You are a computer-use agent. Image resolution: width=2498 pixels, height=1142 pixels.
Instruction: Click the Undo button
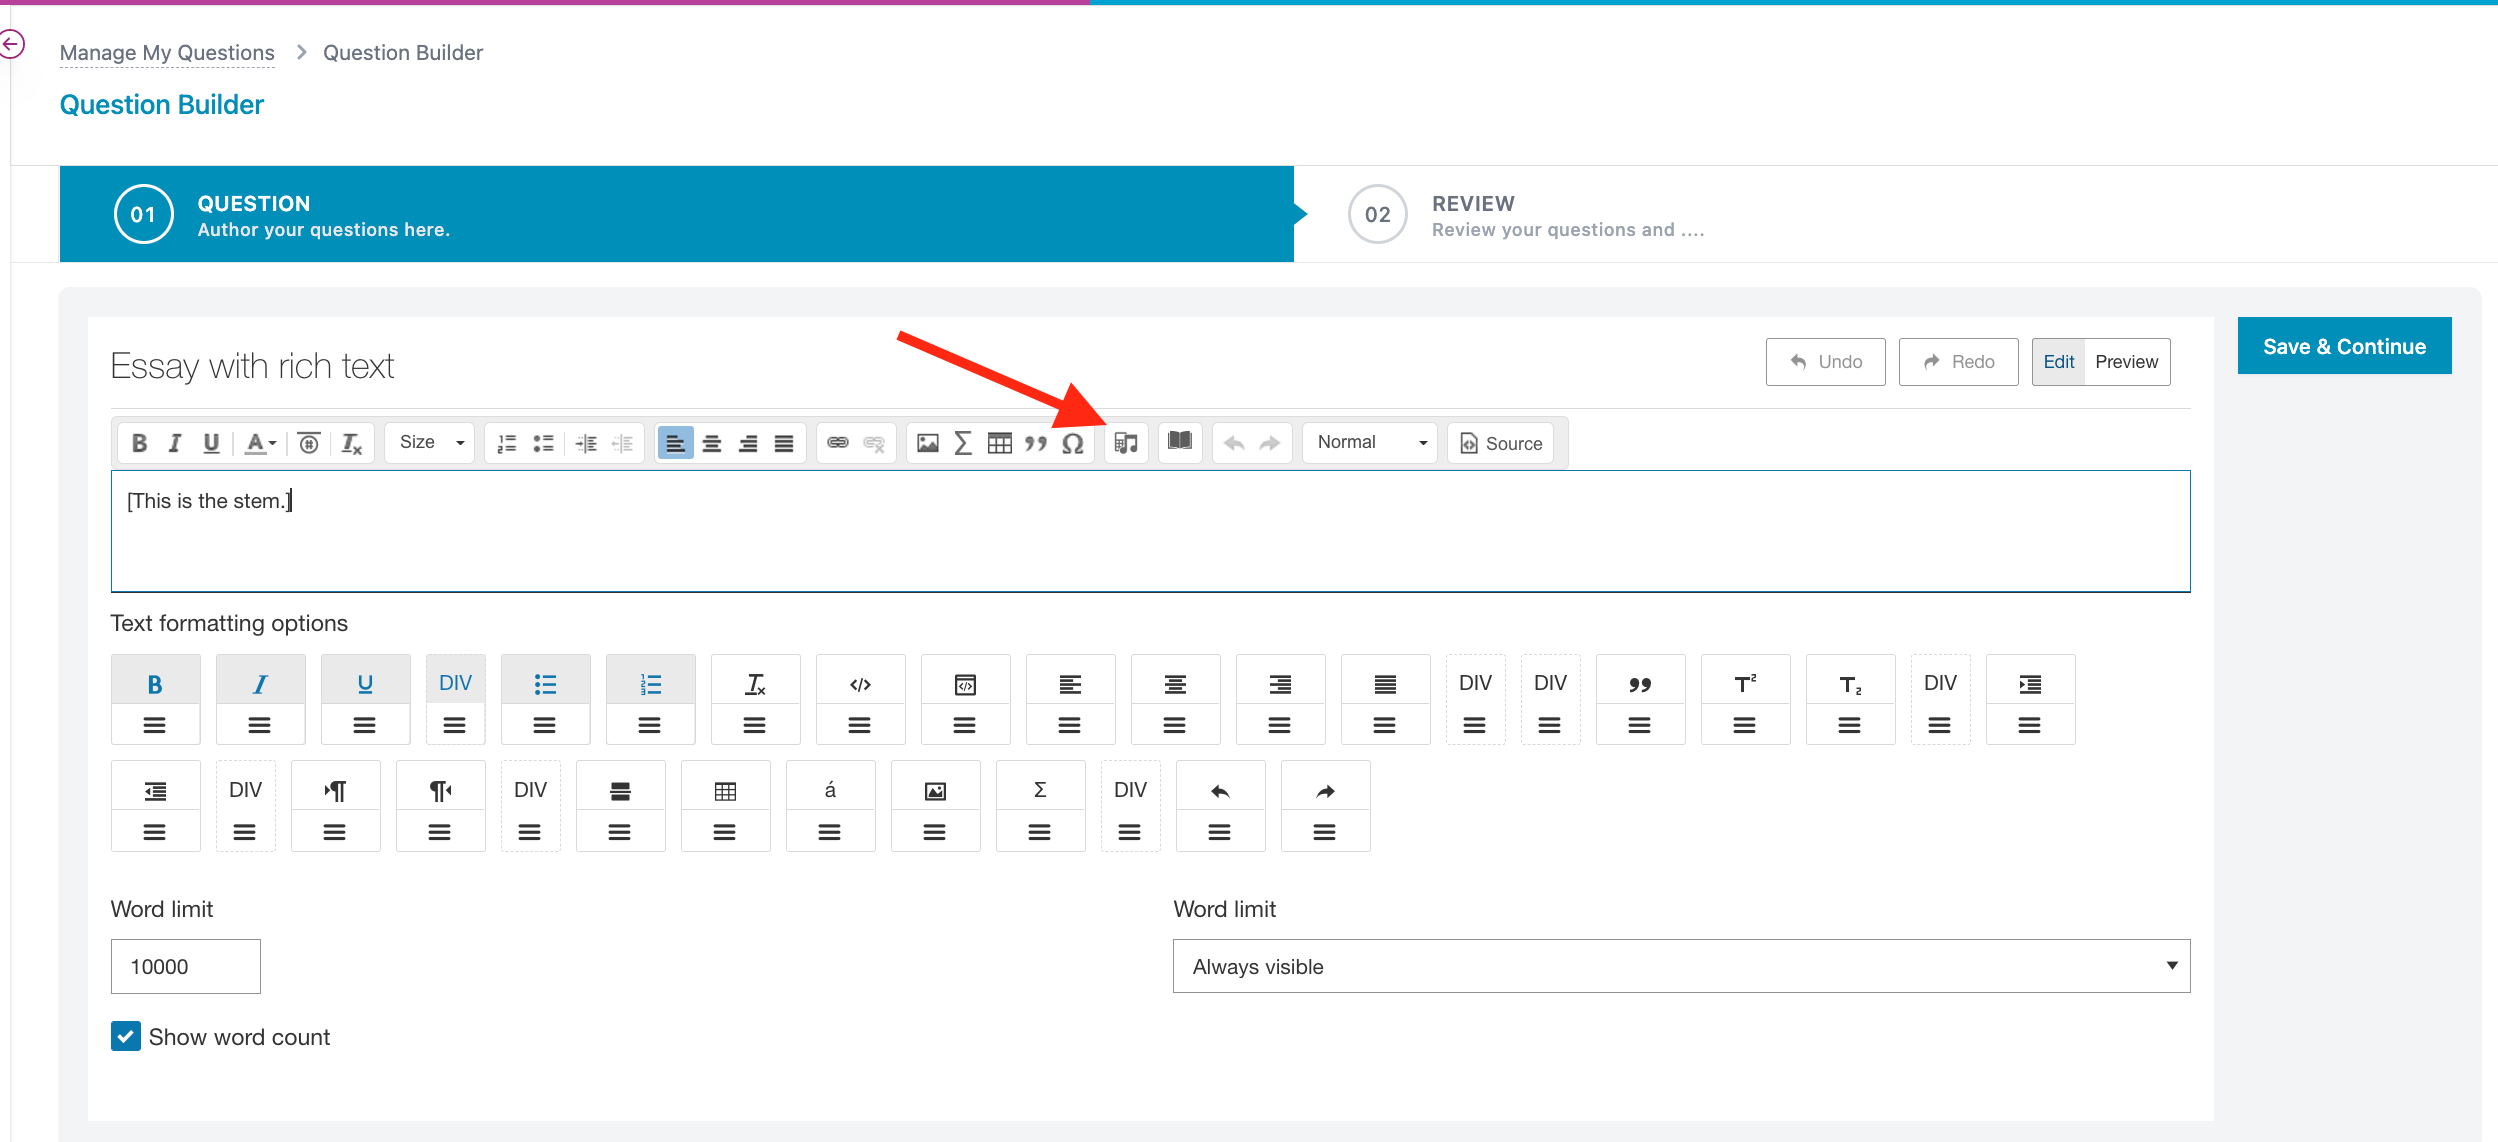(1826, 361)
